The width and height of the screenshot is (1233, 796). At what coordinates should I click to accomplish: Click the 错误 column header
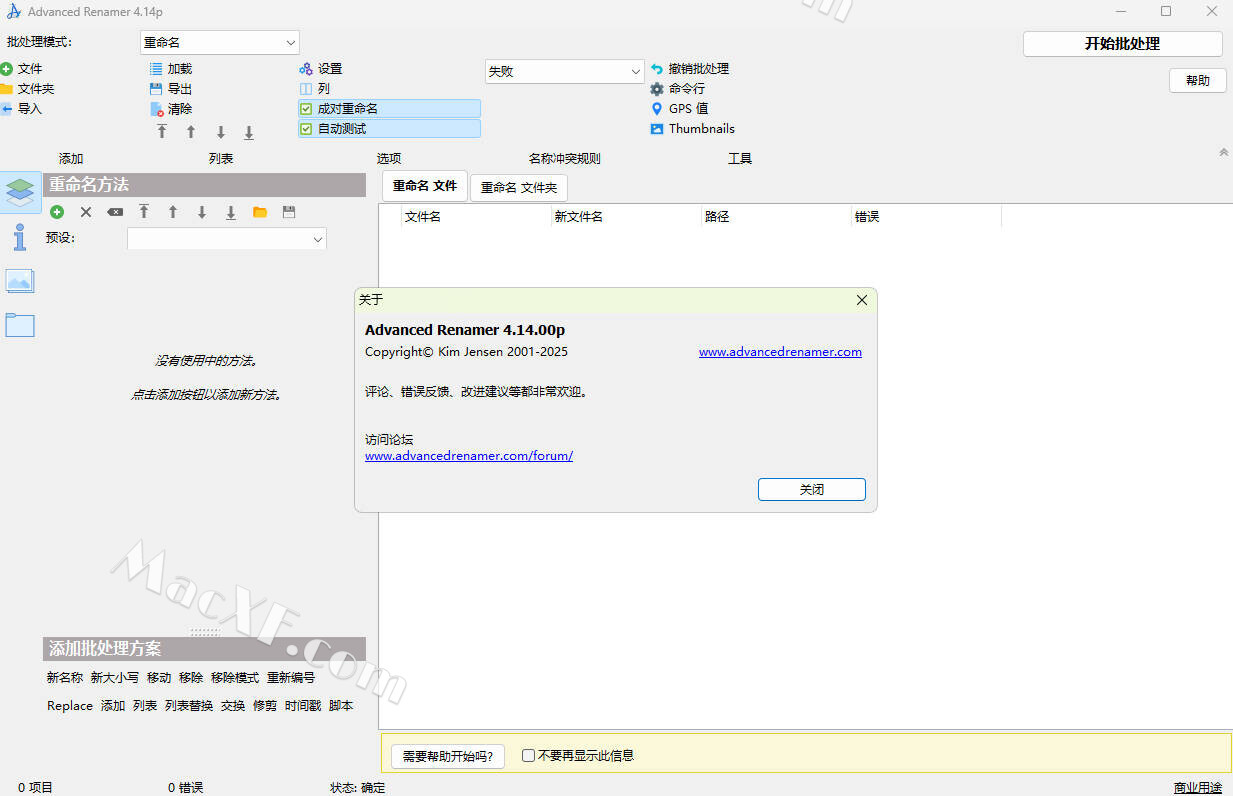[x=926, y=217]
